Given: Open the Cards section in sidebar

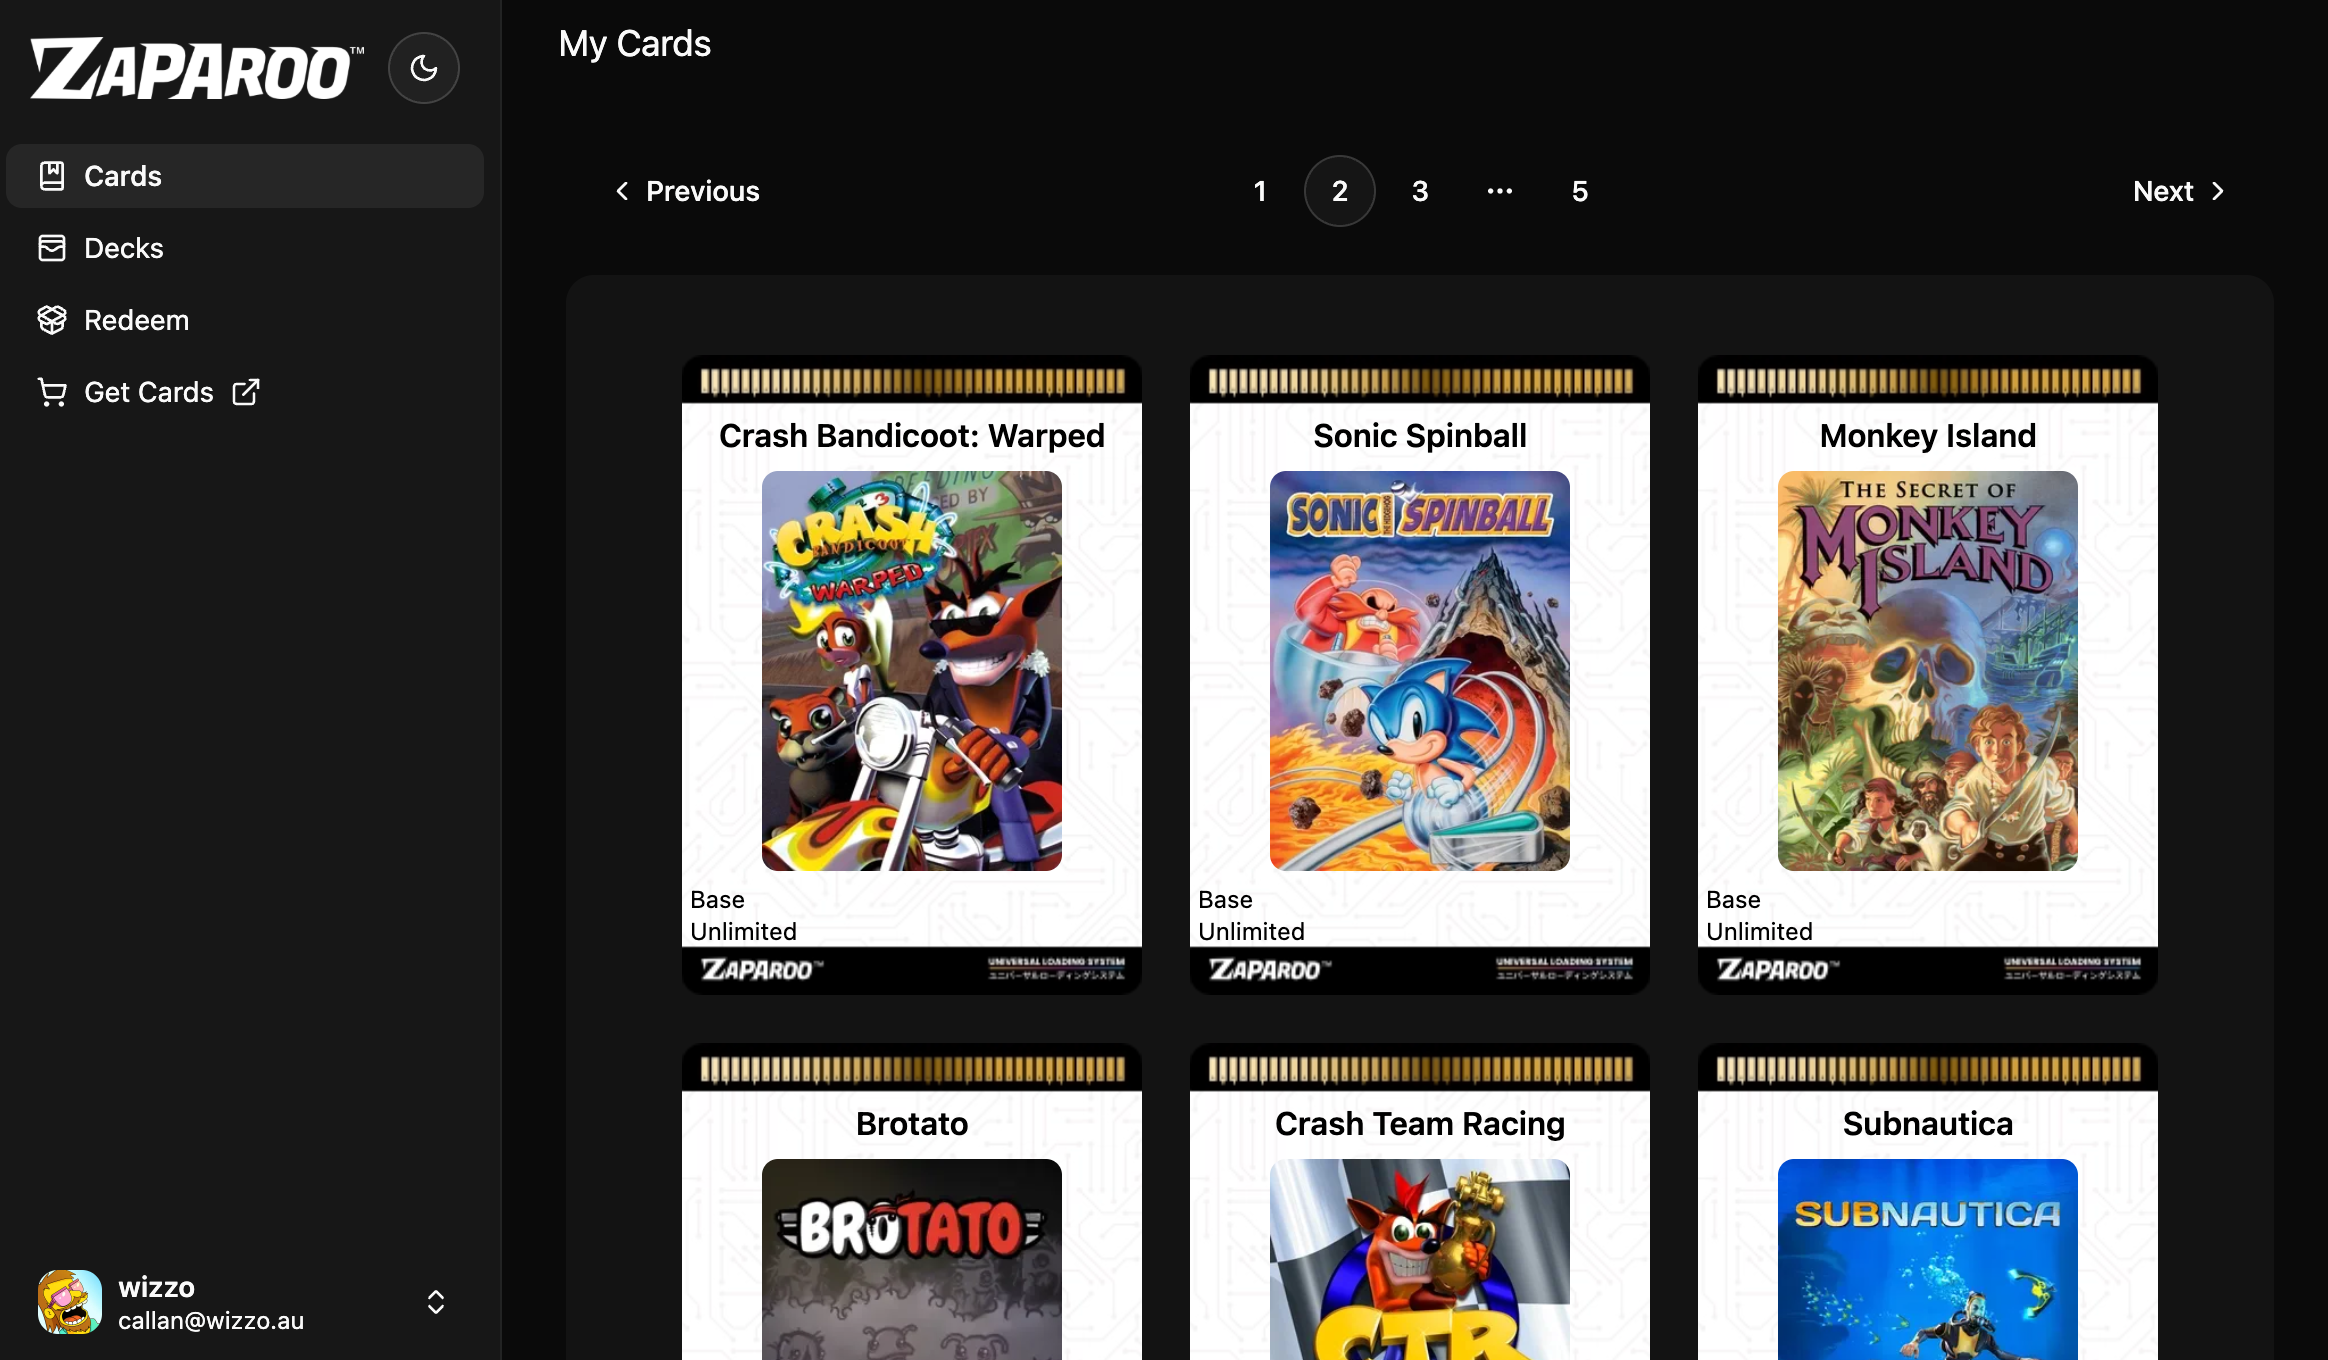Looking at the screenshot, I should 245,176.
